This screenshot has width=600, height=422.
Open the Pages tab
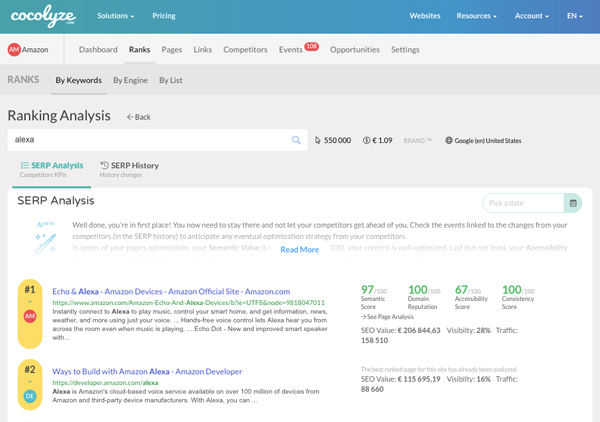172,50
